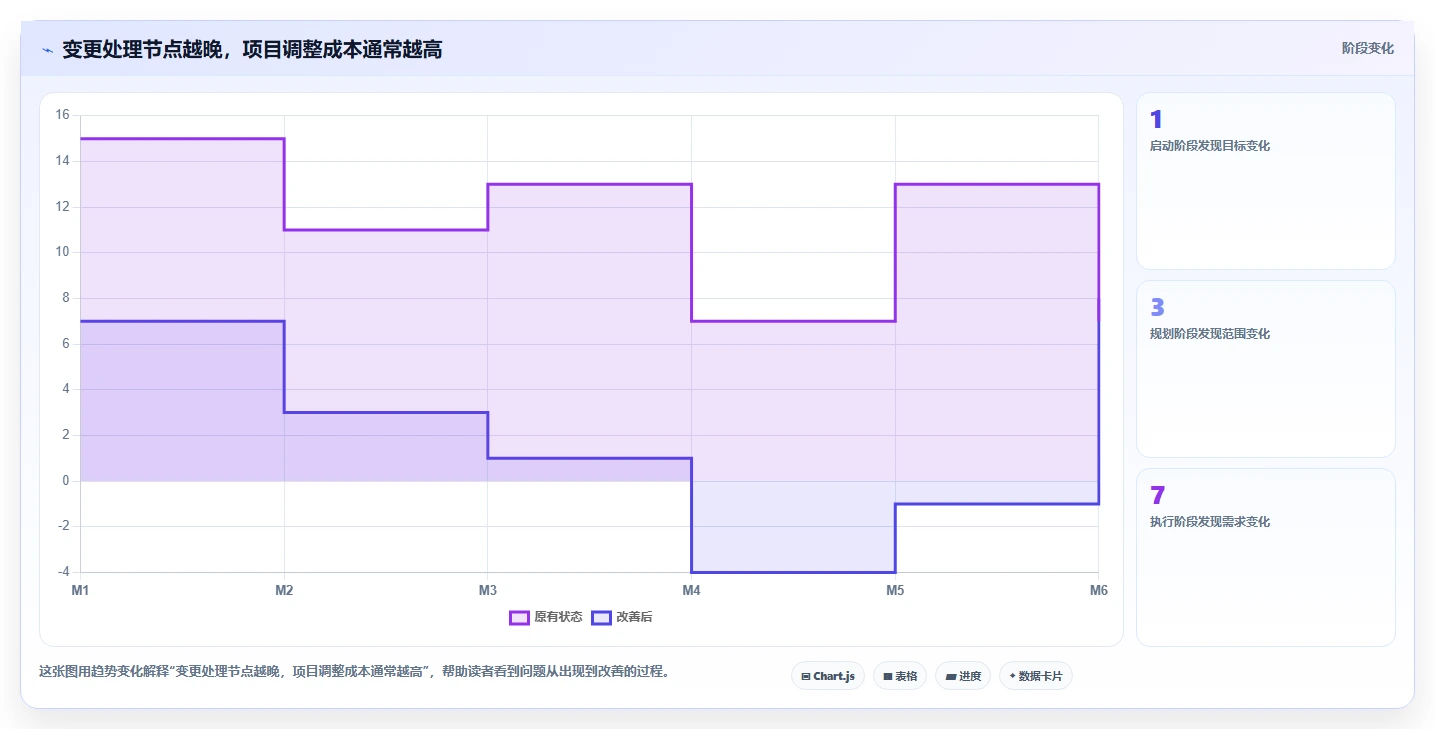1435x729 pixels.
Task: Click the 0 value on the y-axis
Action: [65, 481]
